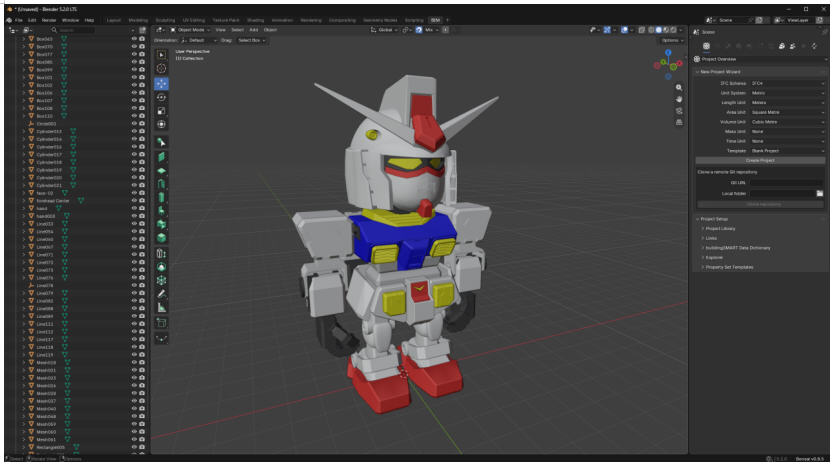Hide Cylinder017 using its eye icon
Viewport: 834px width, 467px height.
click(134, 154)
